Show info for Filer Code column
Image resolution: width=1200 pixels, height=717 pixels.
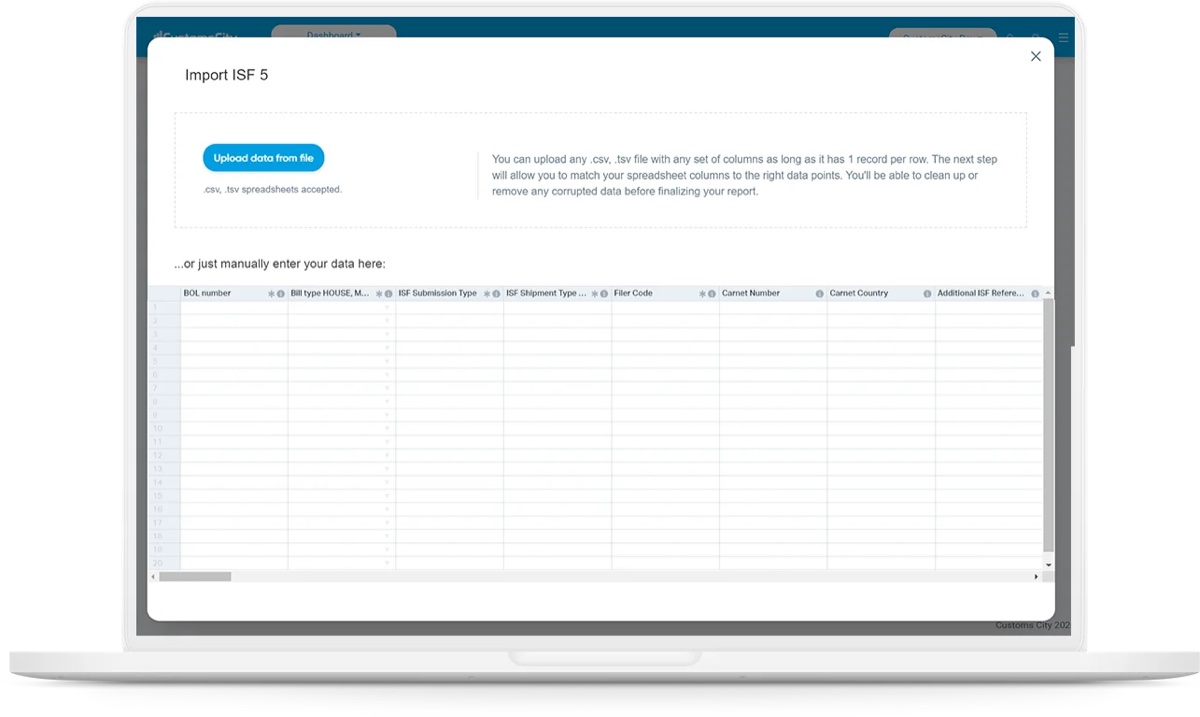pos(712,294)
